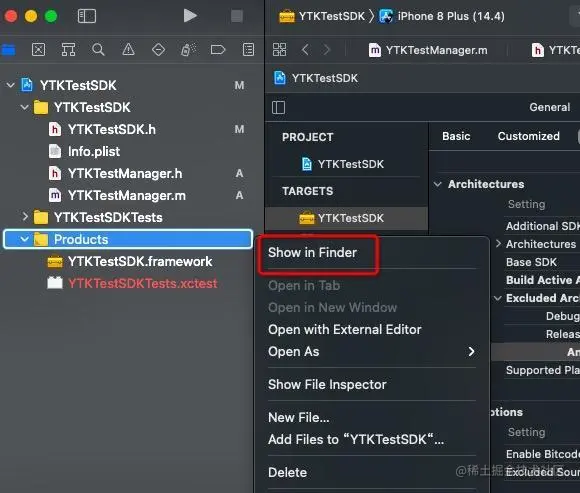Expand the YTKTestSDKTests folder
Image resolution: width=580 pixels, height=493 pixels.
[x=24, y=217]
